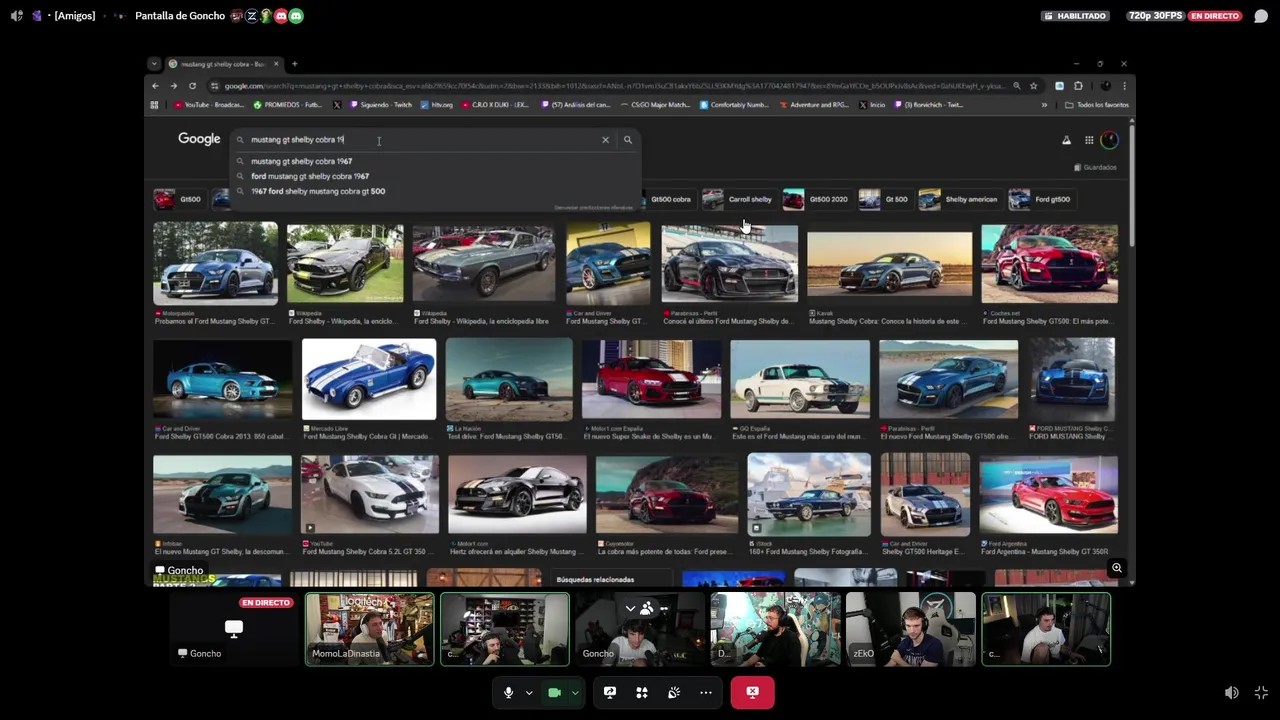Click the speaker icon beside Amigos

coord(16,16)
